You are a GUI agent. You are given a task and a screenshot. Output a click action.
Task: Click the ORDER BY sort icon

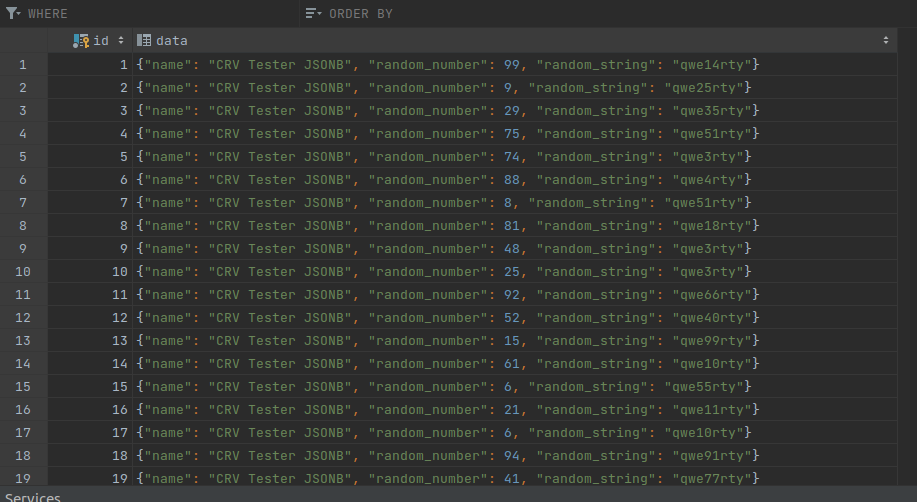point(313,14)
